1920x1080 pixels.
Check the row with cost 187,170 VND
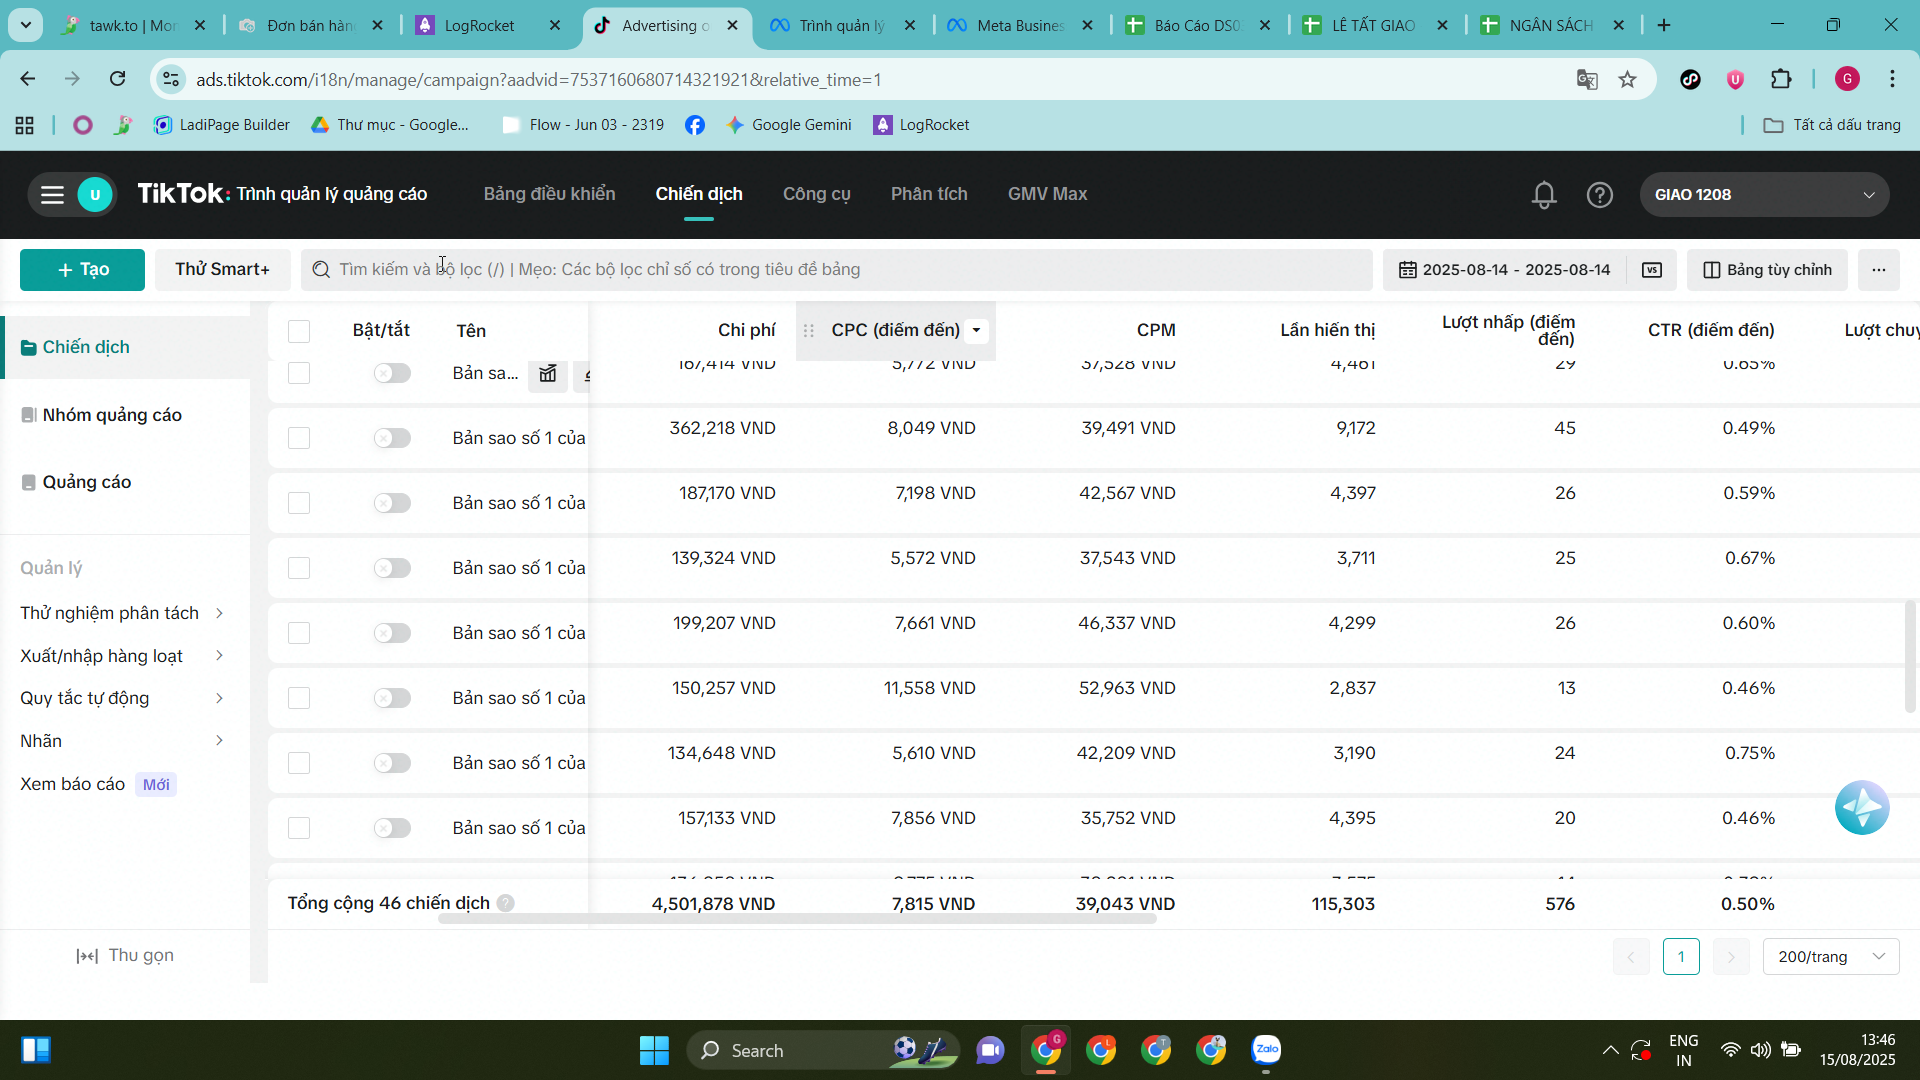pyautogui.click(x=299, y=503)
